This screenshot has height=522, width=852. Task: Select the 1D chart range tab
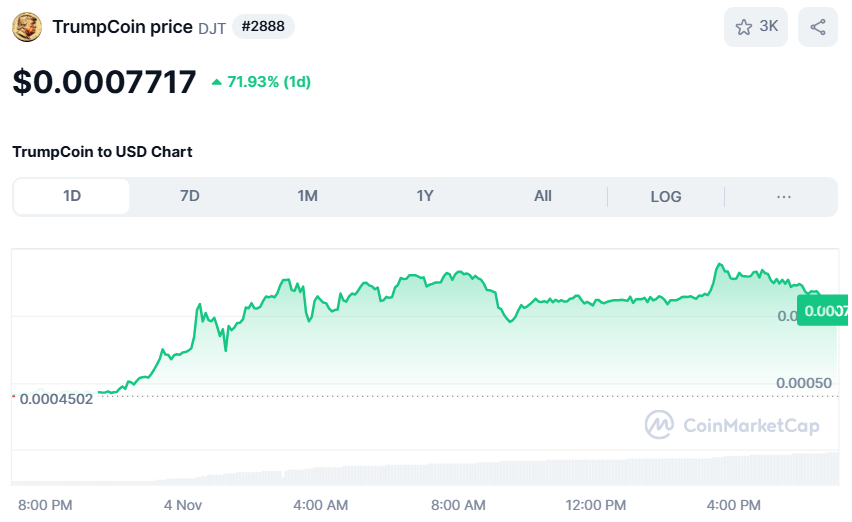[x=72, y=196]
